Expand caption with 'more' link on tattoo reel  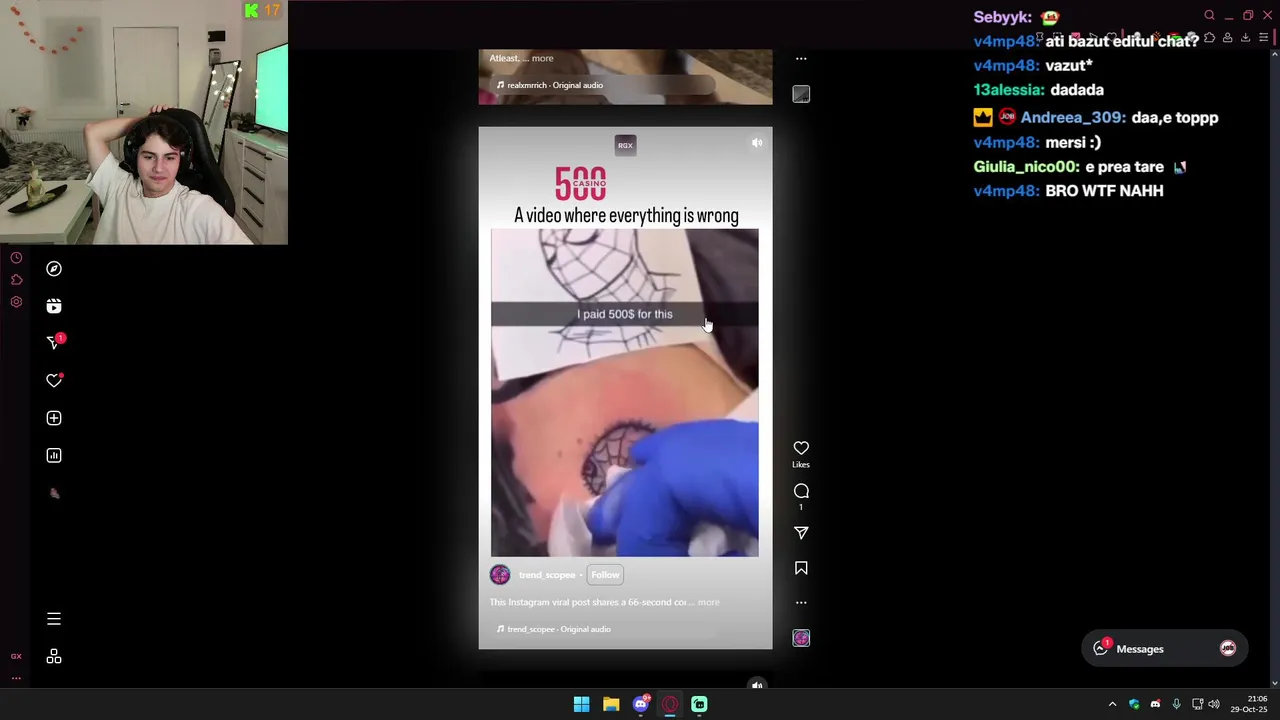(x=708, y=602)
